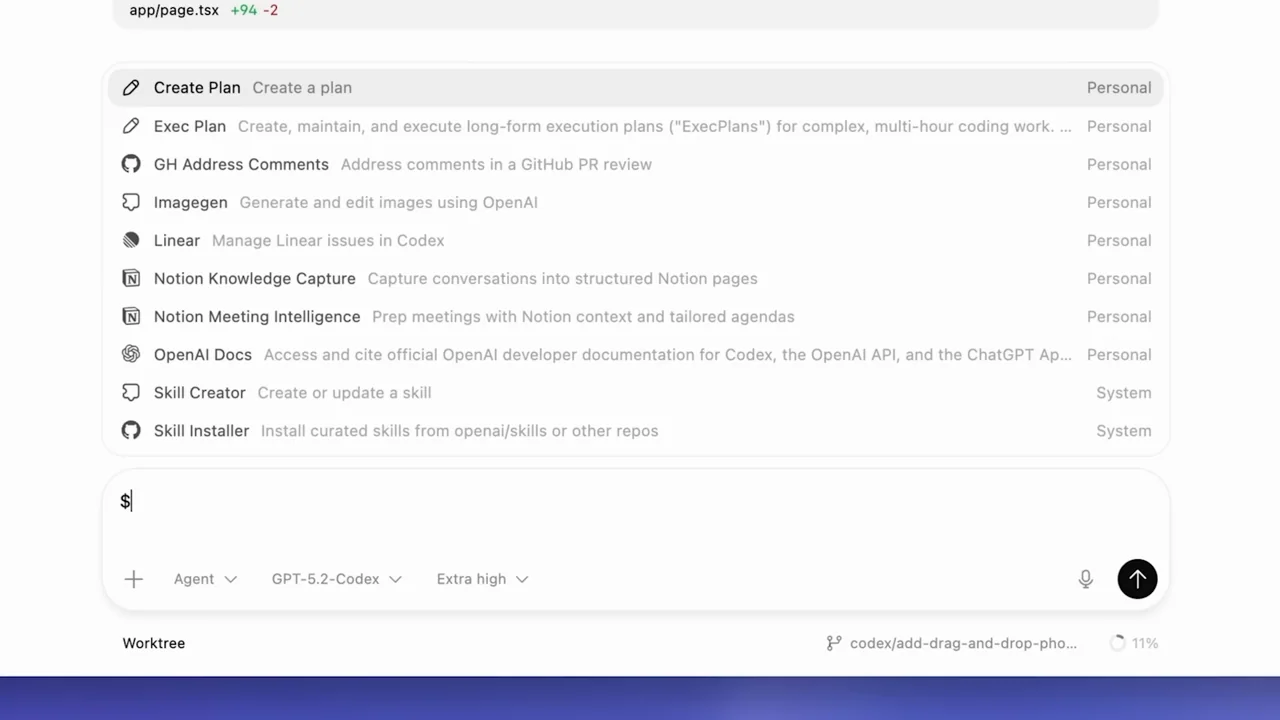Choose the Skill Installer entry
Viewport: 1280px width, 720px height.
tap(636, 430)
